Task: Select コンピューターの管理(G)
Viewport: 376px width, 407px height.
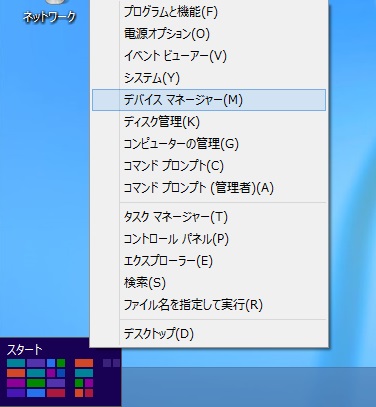Action: pos(209,144)
